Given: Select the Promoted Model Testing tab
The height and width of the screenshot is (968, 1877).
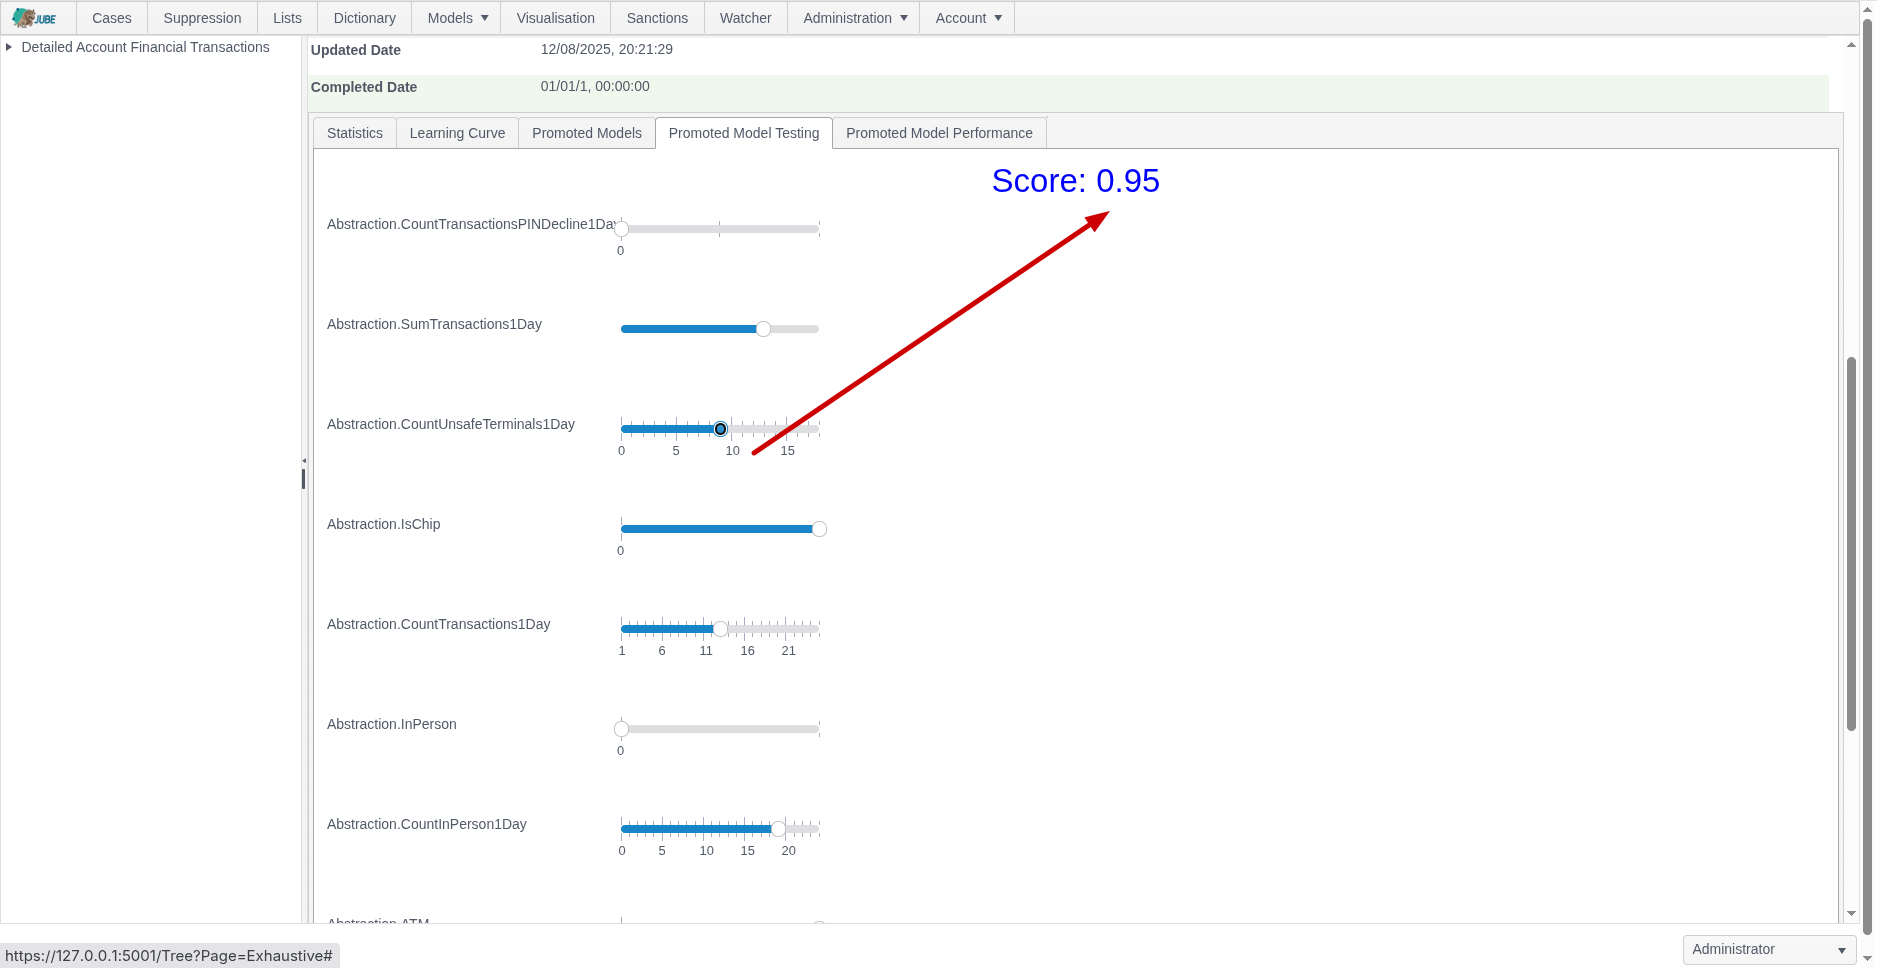Looking at the screenshot, I should [x=744, y=133].
